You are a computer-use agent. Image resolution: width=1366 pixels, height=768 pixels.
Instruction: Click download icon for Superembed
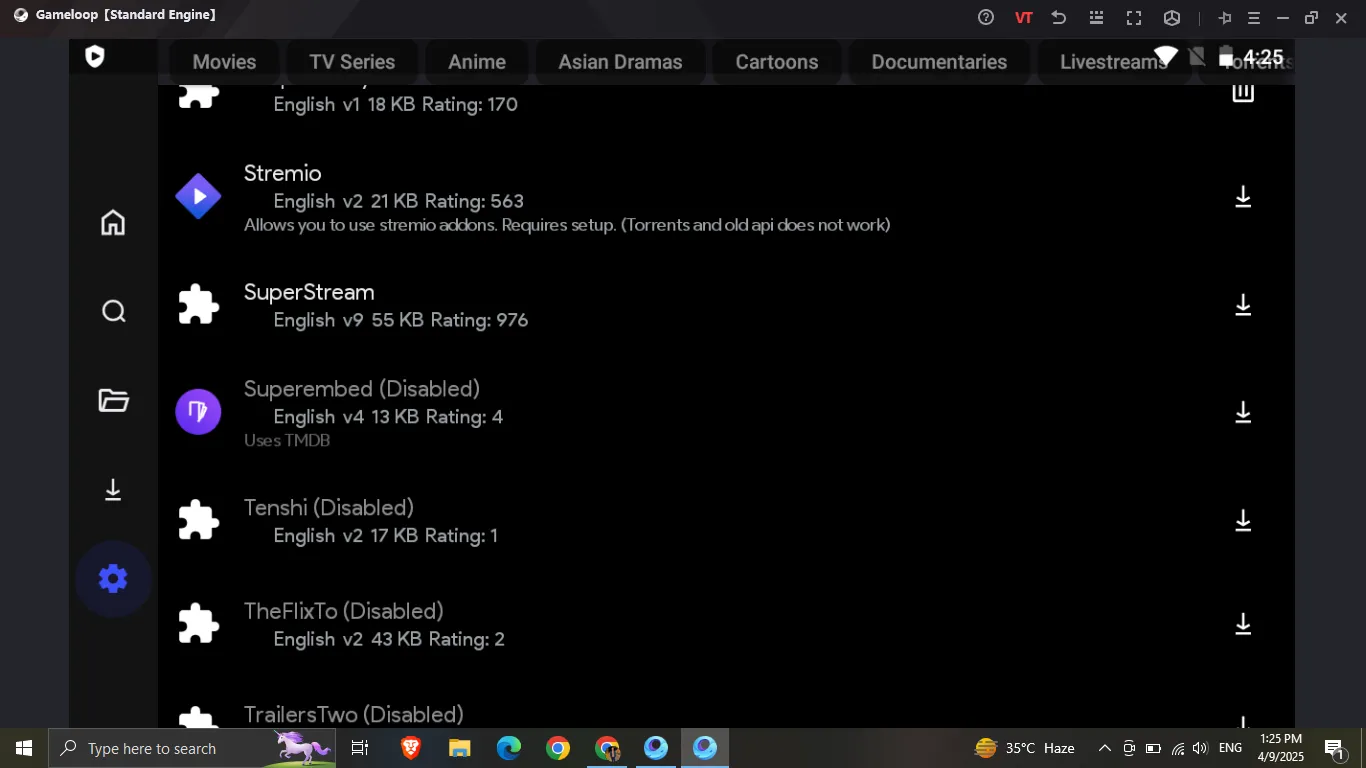pyautogui.click(x=1242, y=412)
